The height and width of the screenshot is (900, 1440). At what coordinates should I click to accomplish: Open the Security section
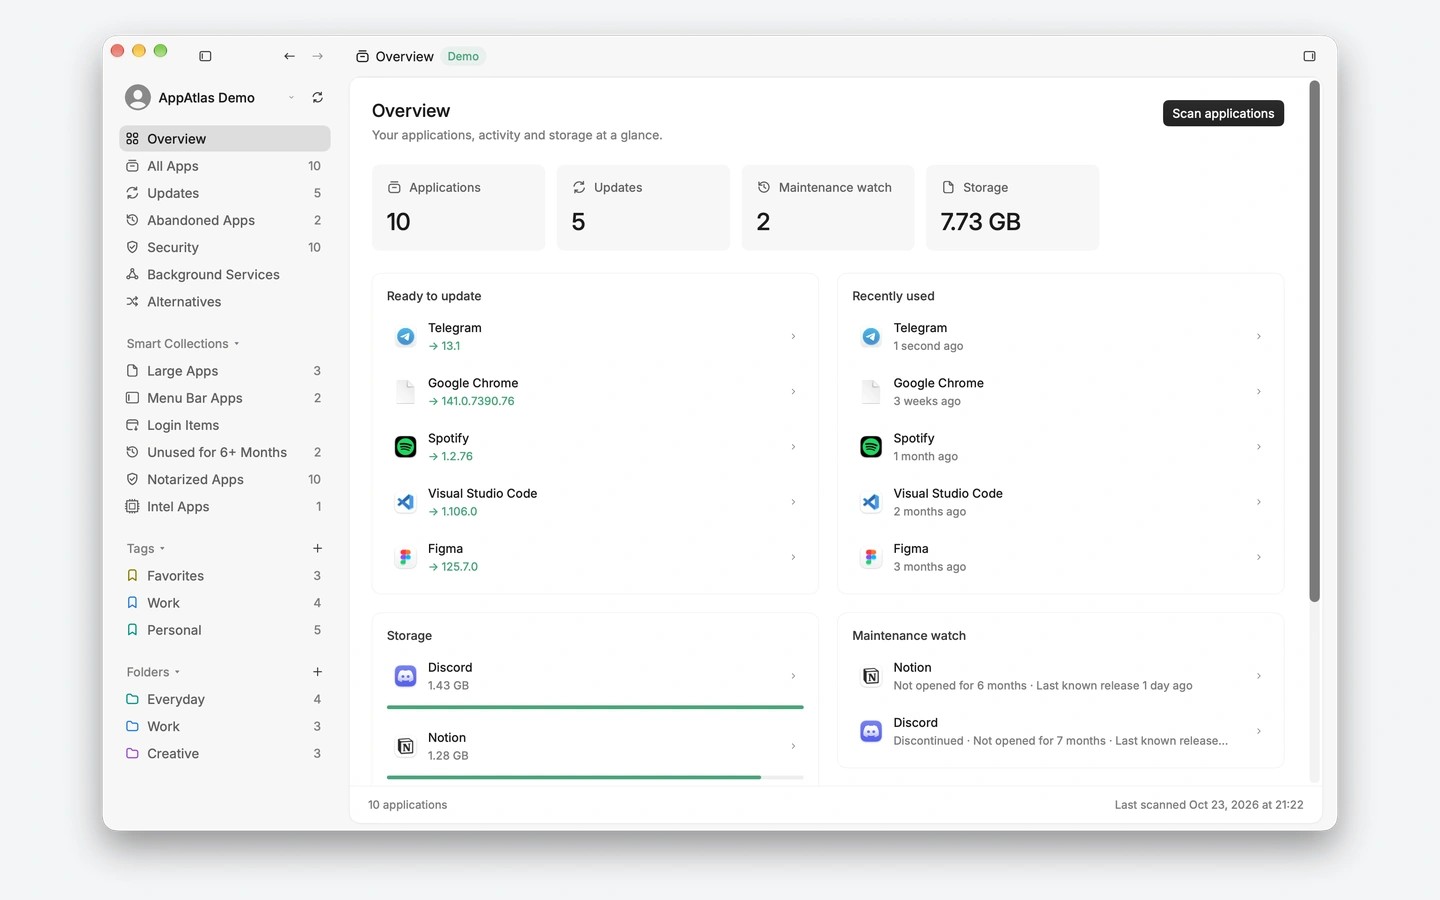225,247
